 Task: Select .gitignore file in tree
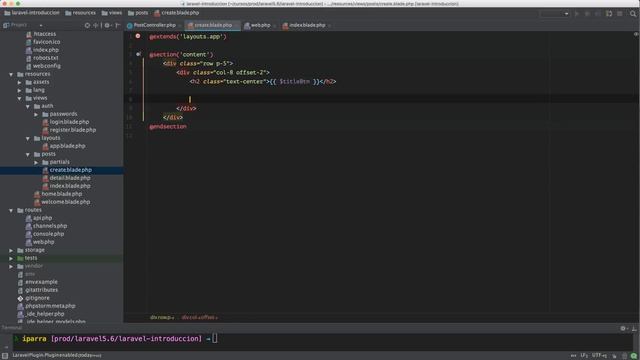[x=33, y=298]
